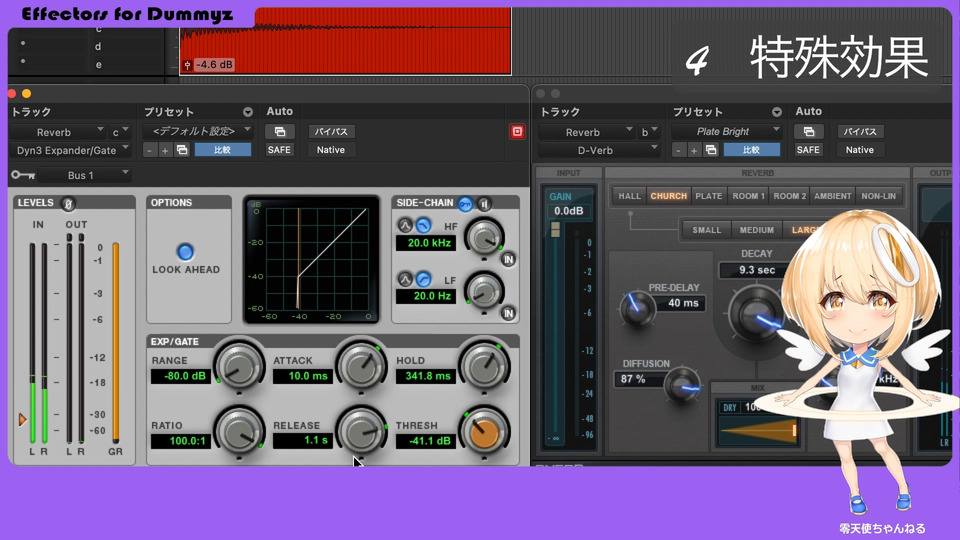Select HALL reverb algorithm
The width and height of the screenshot is (960, 540).
(629, 196)
